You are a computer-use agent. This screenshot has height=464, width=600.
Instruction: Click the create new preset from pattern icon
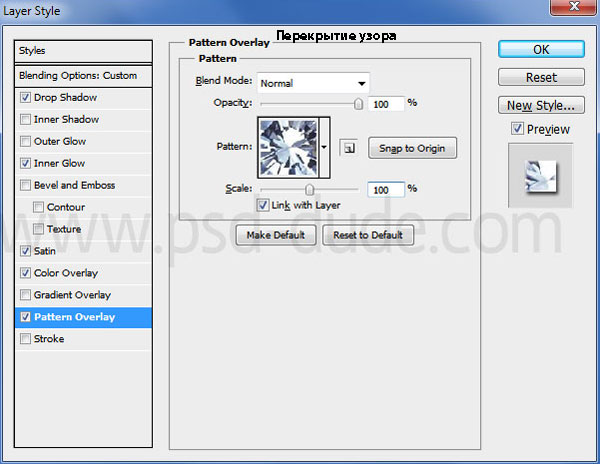(x=347, y=148)
